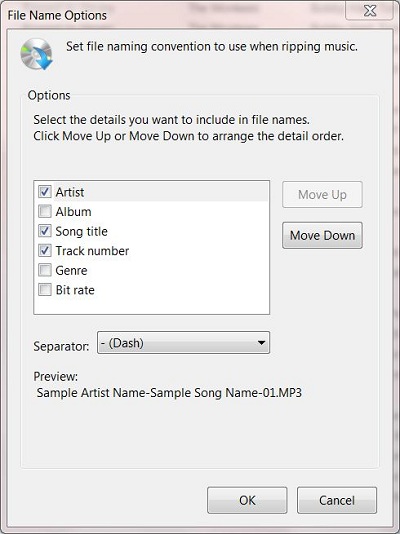Confirm settings with the OK button
The width and height of the screenshot is (400, 534).
coord(247,500)
